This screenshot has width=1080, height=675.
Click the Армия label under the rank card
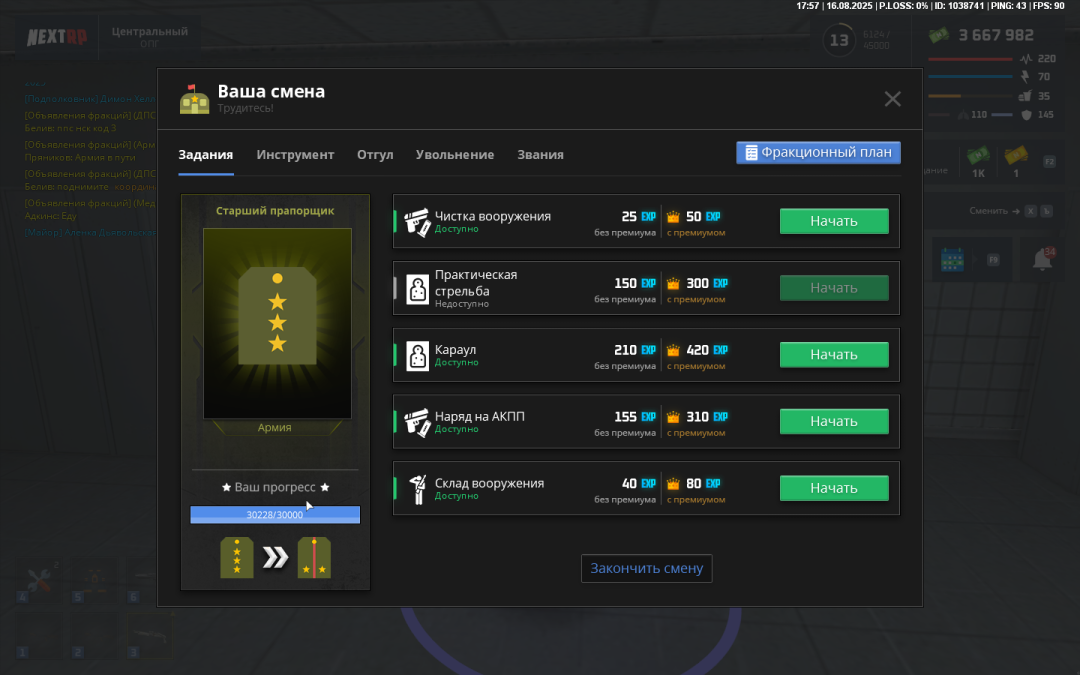pos(275,428)
